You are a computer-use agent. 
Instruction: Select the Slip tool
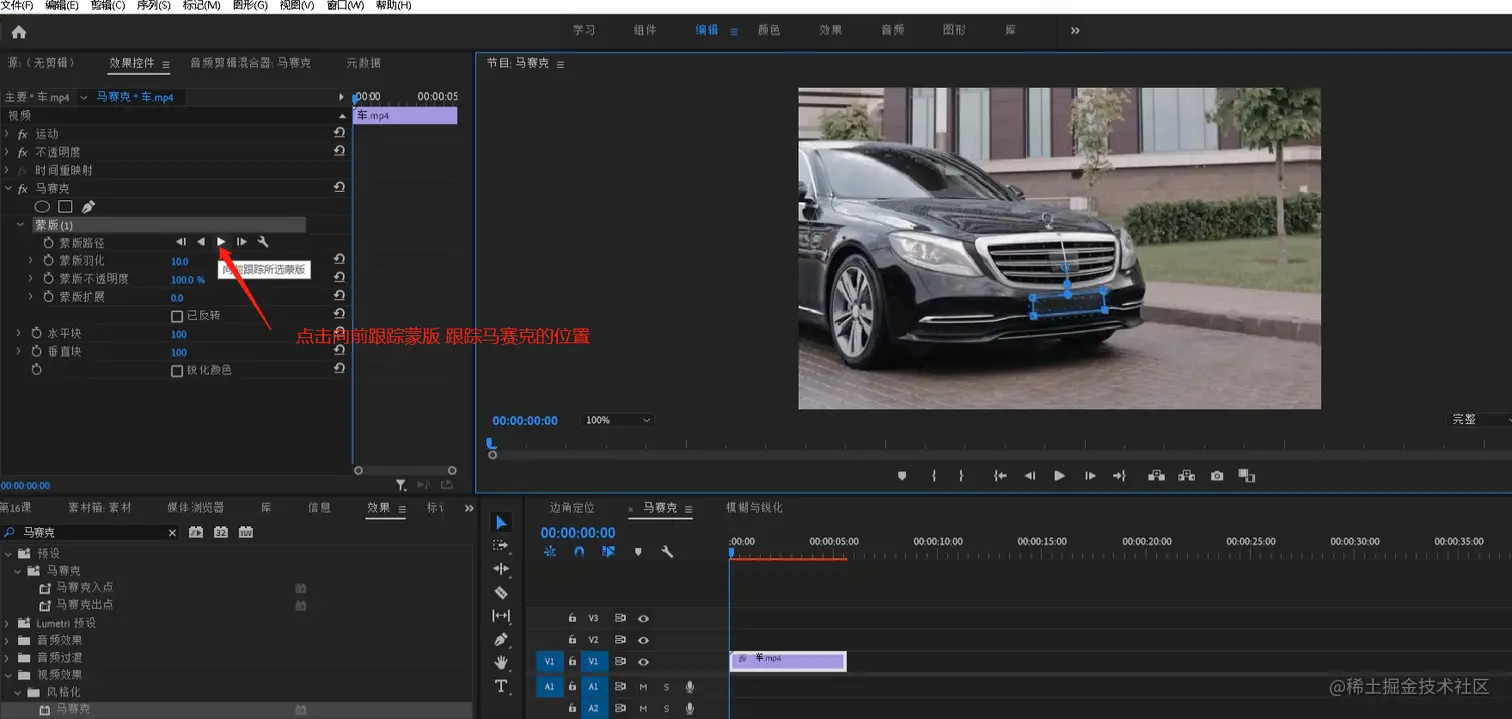click(501, 615)
